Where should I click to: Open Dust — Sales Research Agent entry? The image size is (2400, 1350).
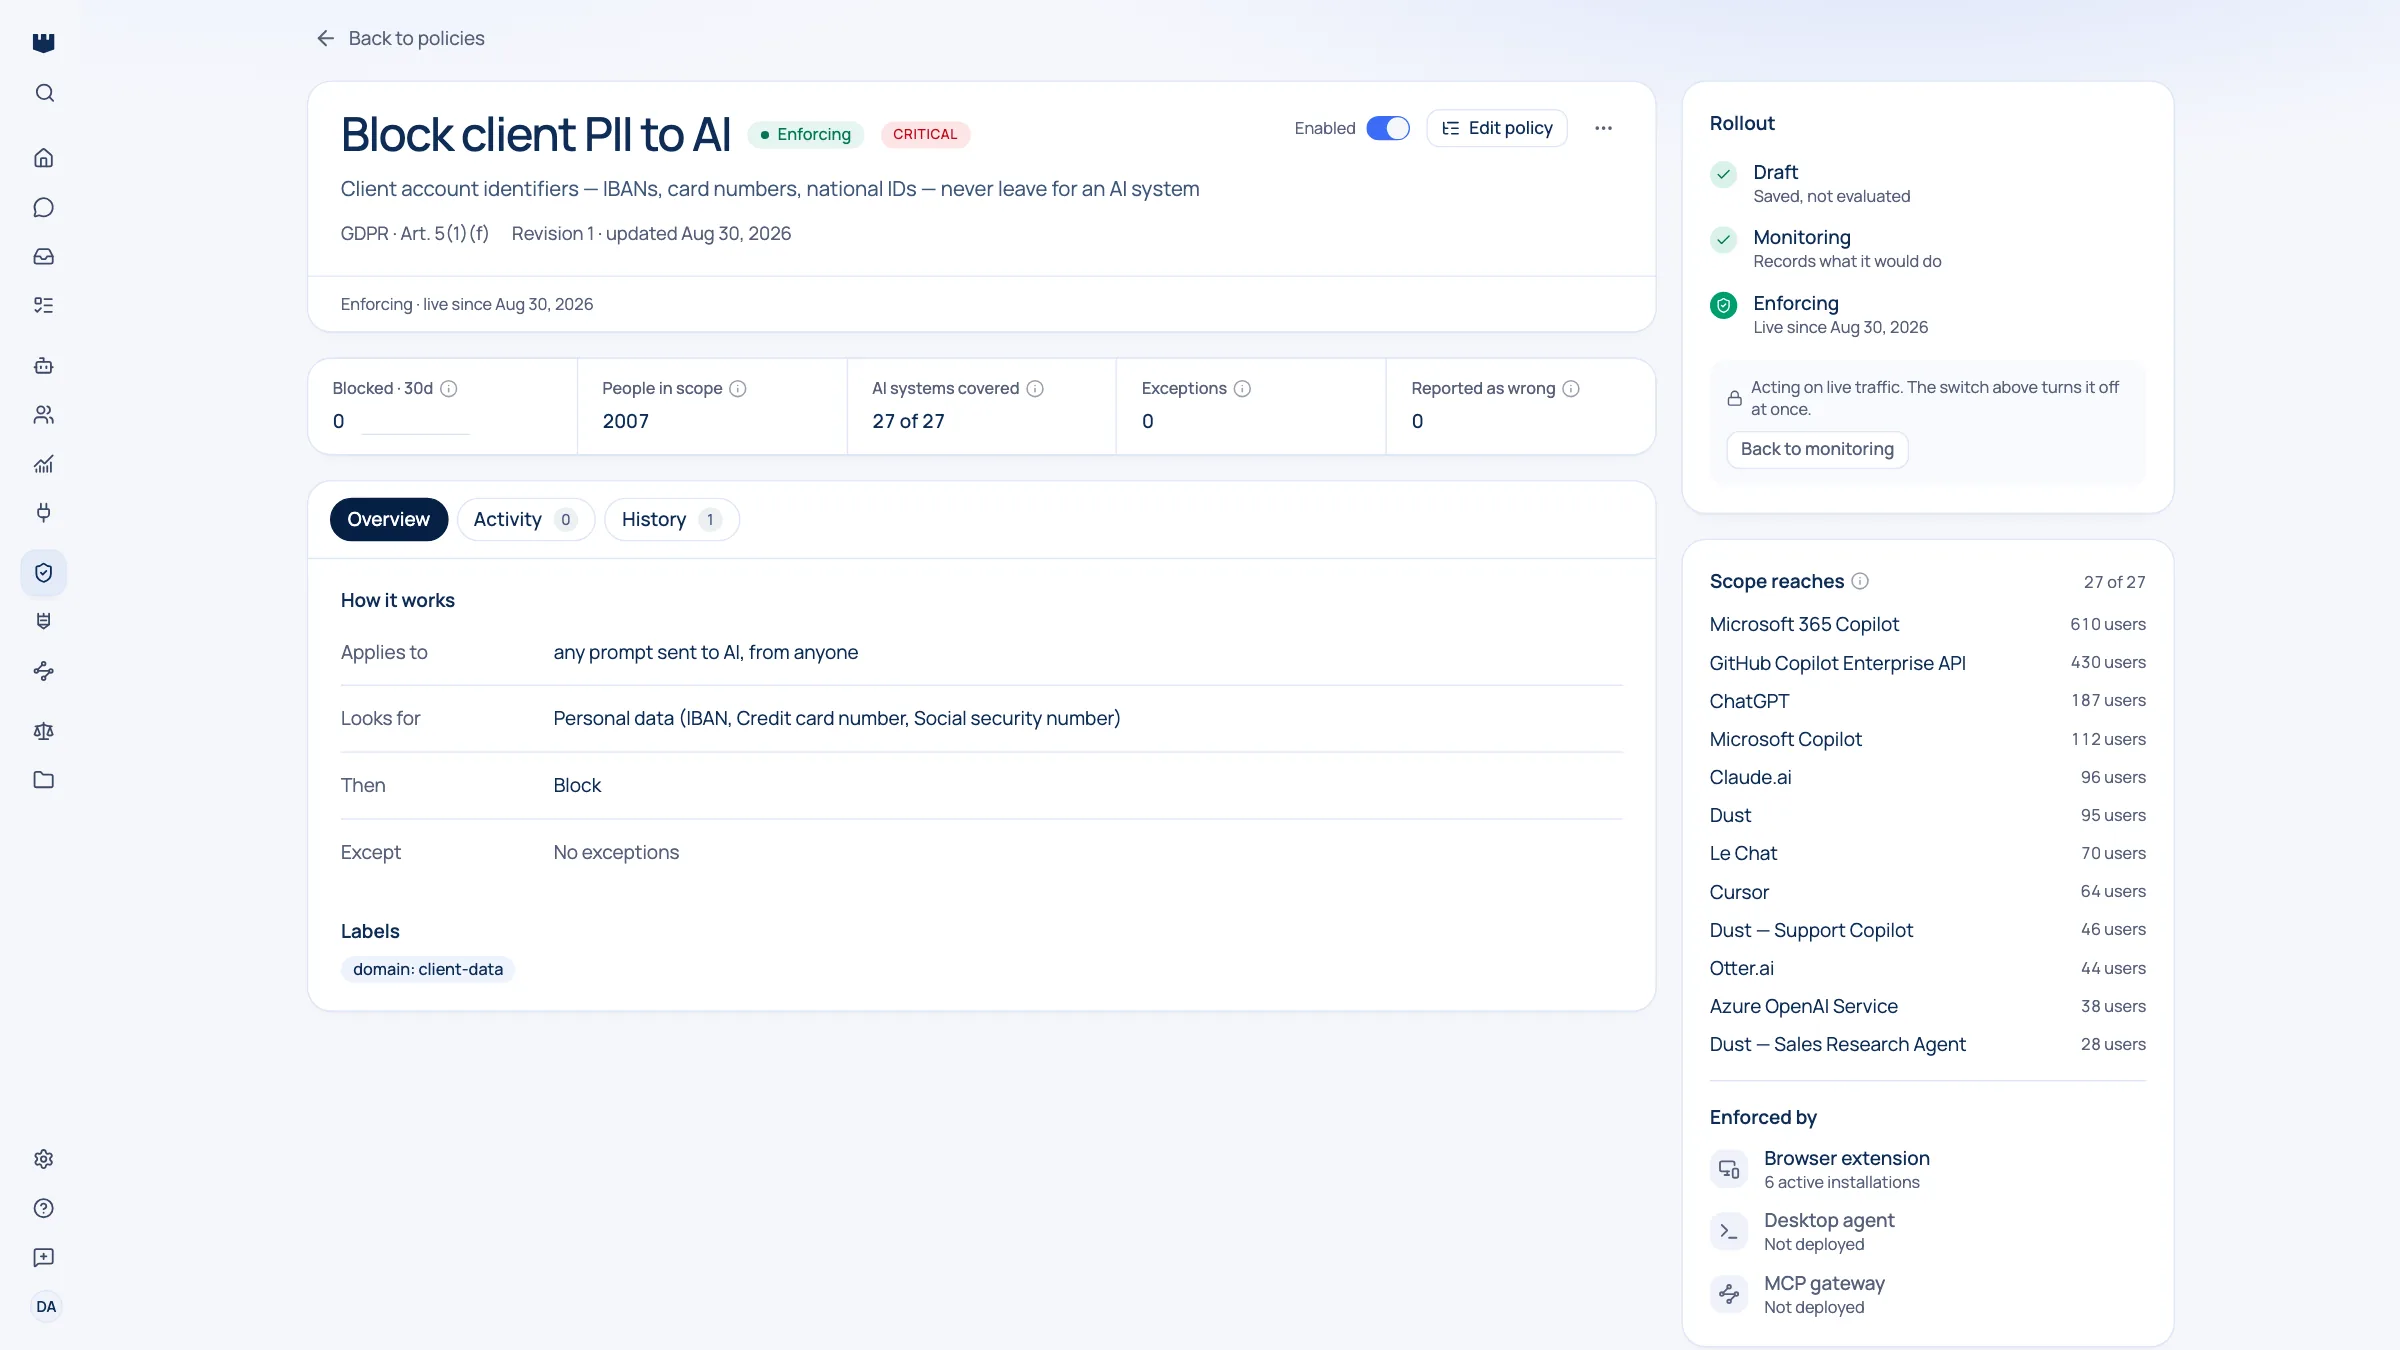[x=1927, y=1044]
